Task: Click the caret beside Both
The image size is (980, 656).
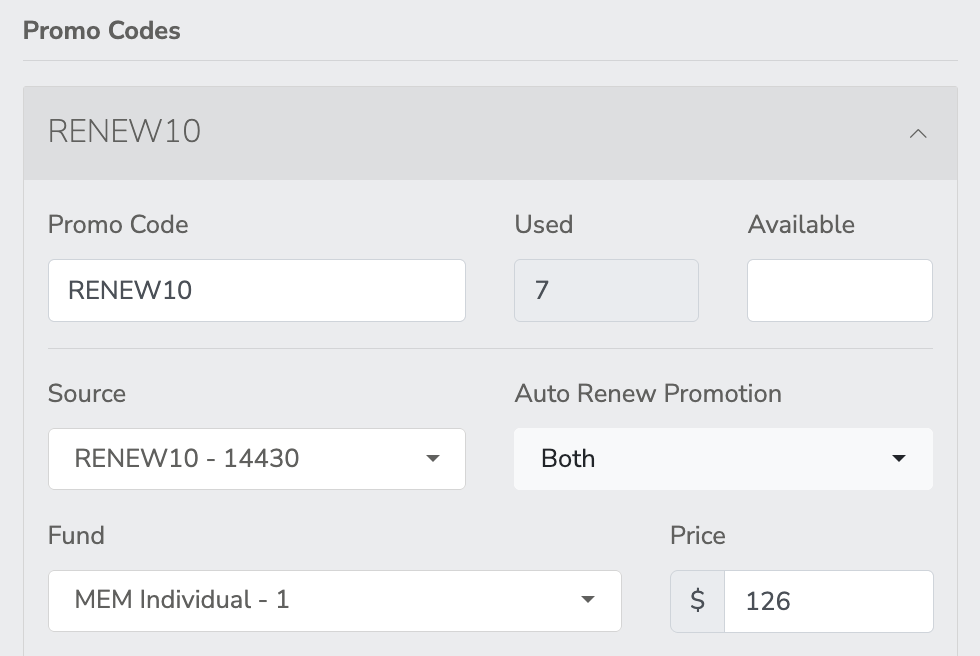Action: tap(898, 459)
